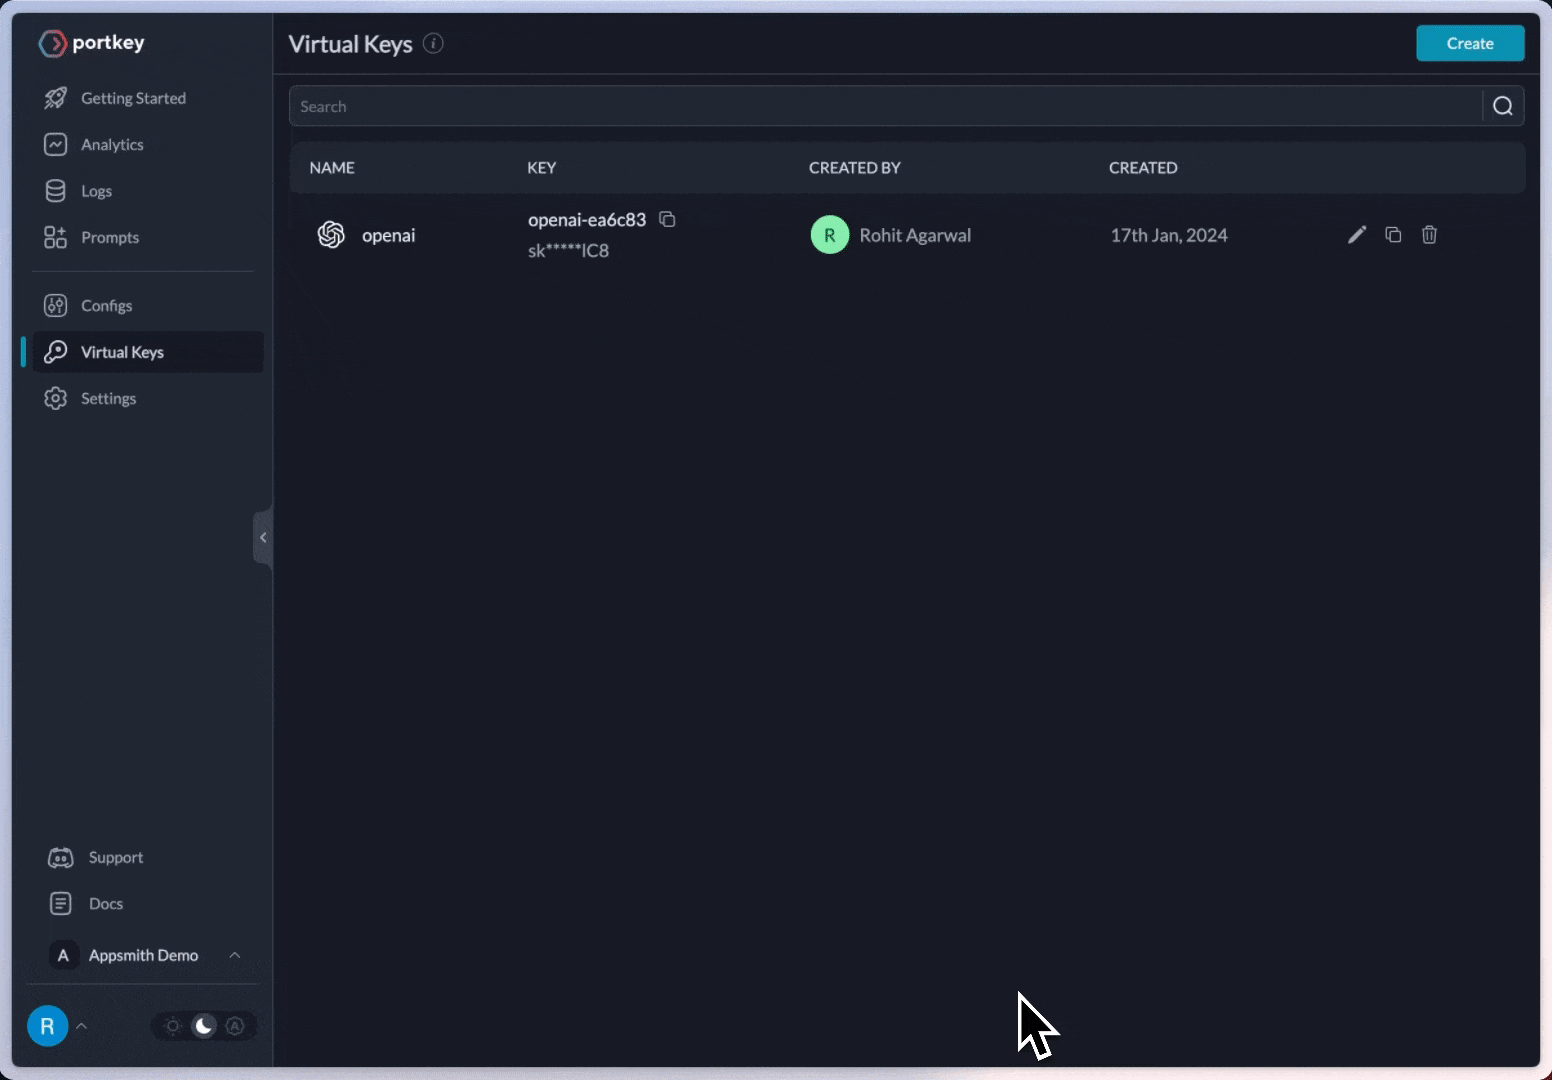Click the Rohit Agarwal green avatar

tap(829, 235)
